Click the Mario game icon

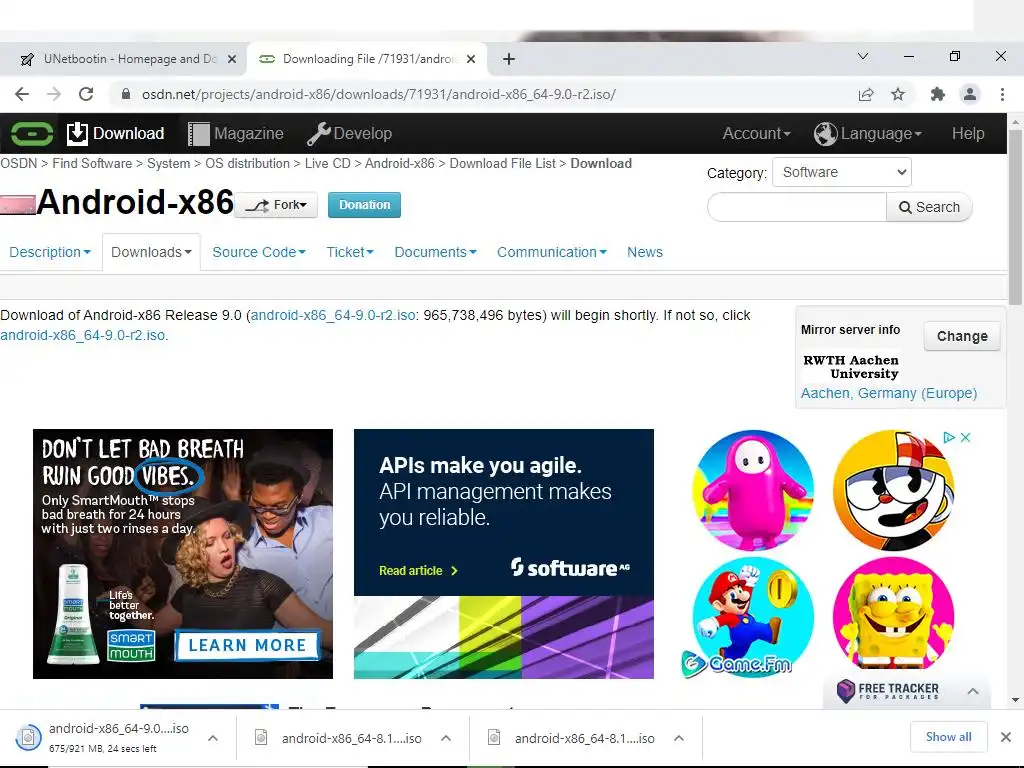click(753, 616)
